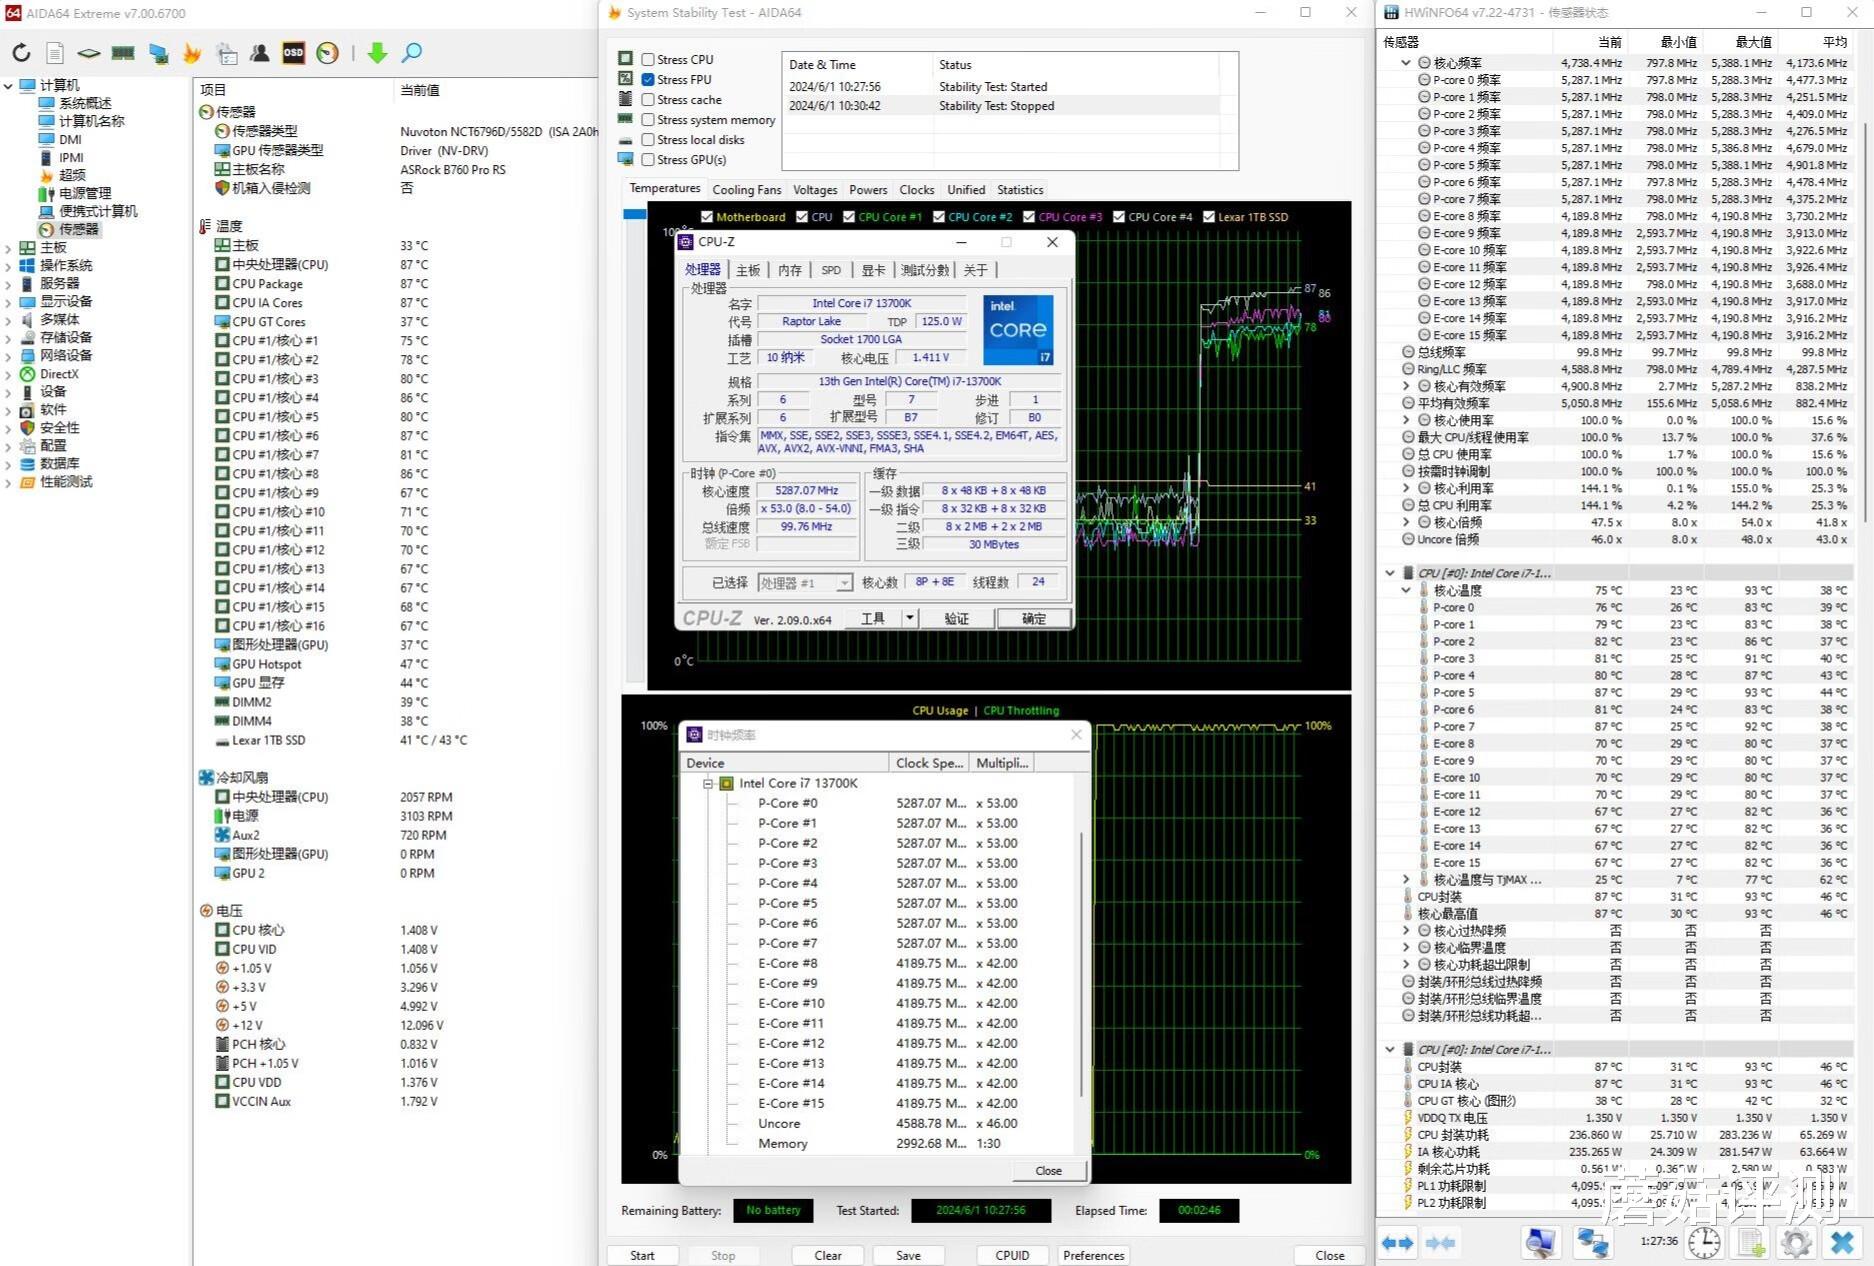The width and height of the screenshot is (1874, 1266).
Task: Click the green download arrow icon
Action: (x=377, y=53)
